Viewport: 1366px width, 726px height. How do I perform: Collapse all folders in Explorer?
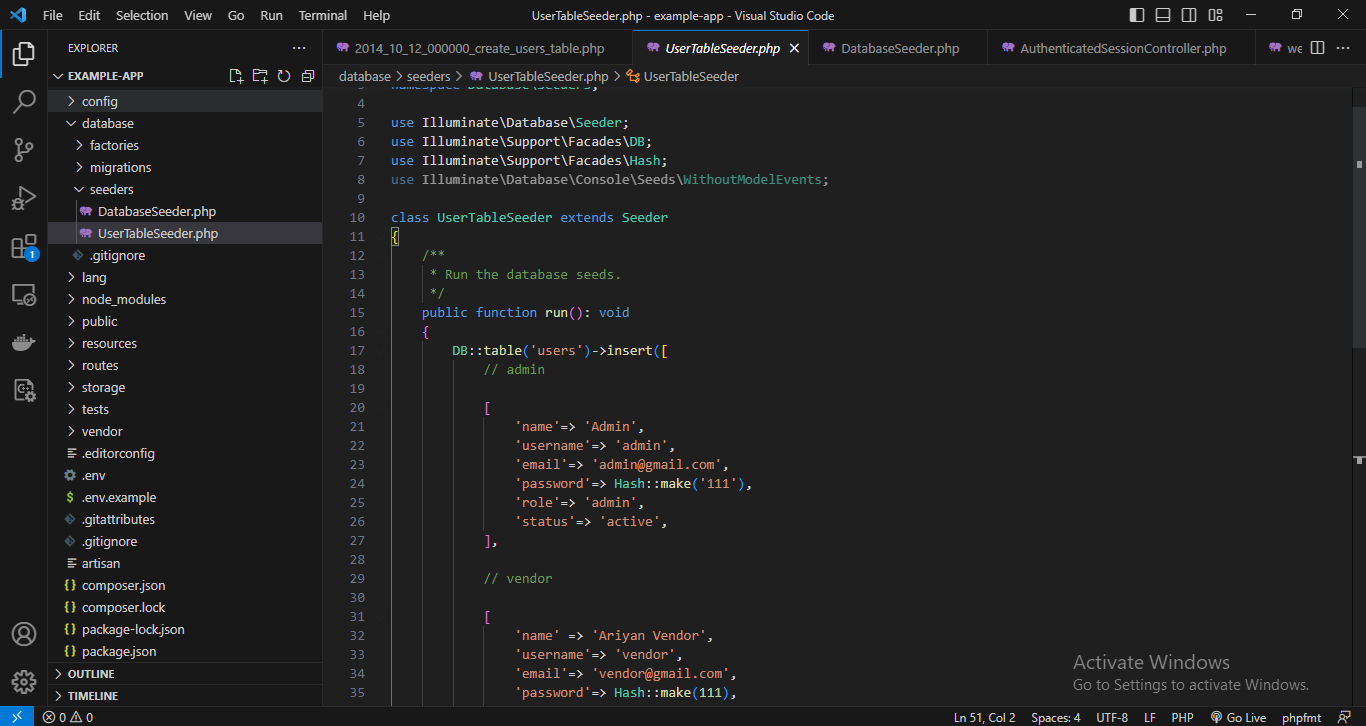click(308, 76)
